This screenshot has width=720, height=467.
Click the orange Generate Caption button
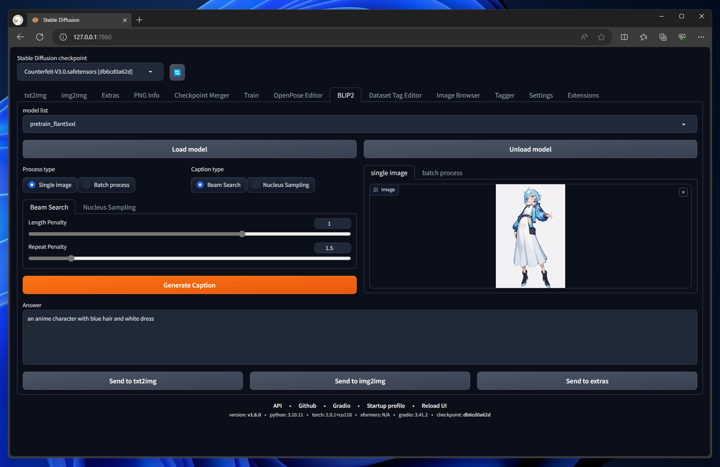[x=190, y=285]
